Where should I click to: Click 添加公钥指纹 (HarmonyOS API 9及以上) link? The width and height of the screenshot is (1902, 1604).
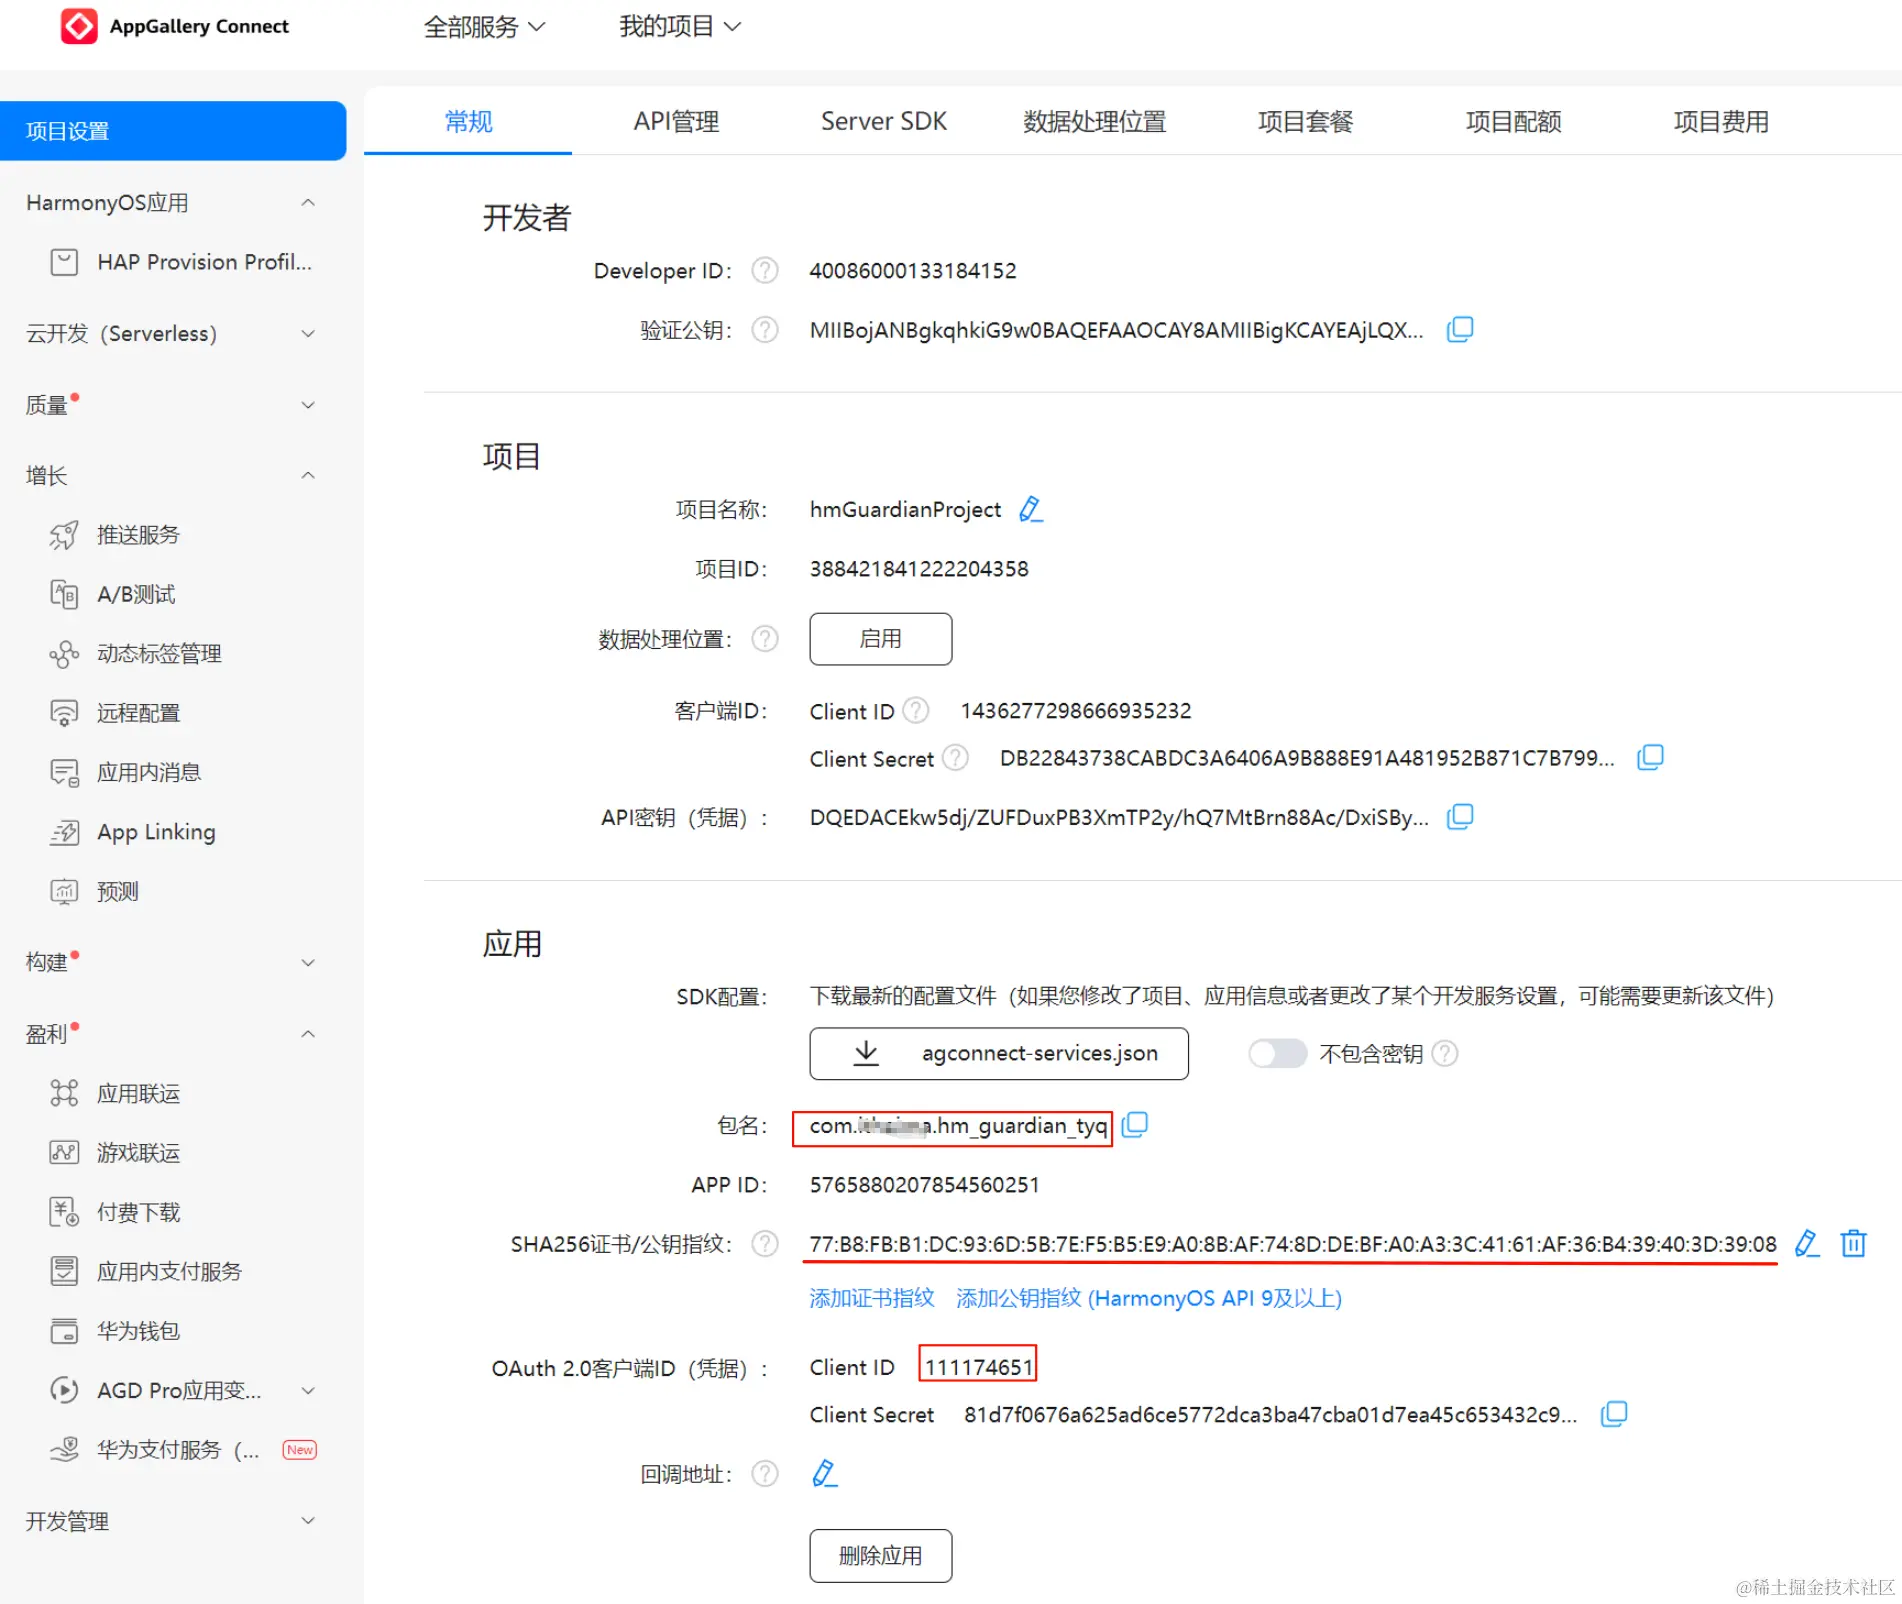point(1149,1298)
